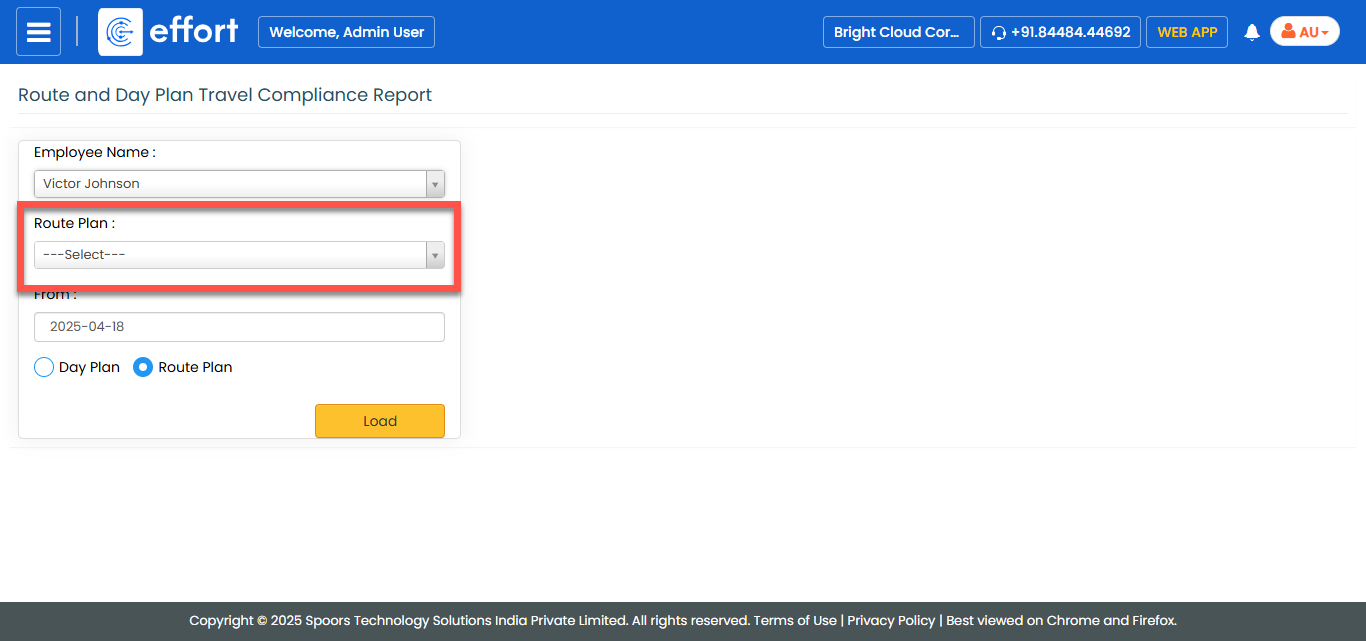1366x641 pixels.
Task: Click the Effort brand name text
Action: click(194, 31)
